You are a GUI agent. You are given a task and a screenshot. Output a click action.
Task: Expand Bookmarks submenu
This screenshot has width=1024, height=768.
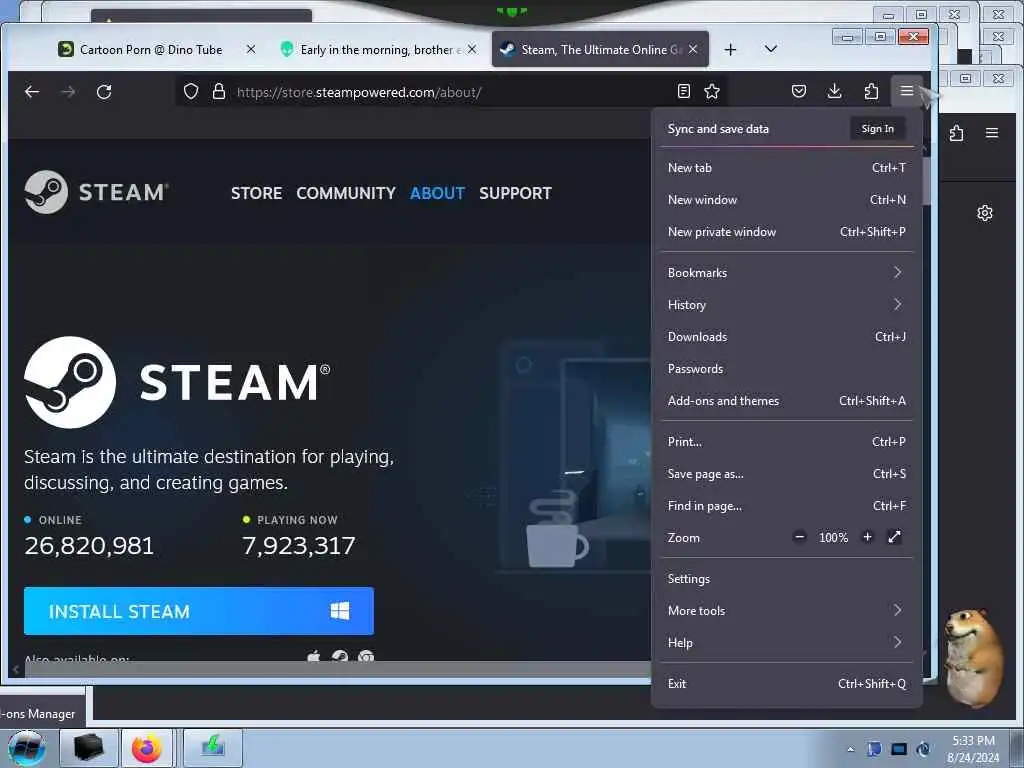(786, 272)
